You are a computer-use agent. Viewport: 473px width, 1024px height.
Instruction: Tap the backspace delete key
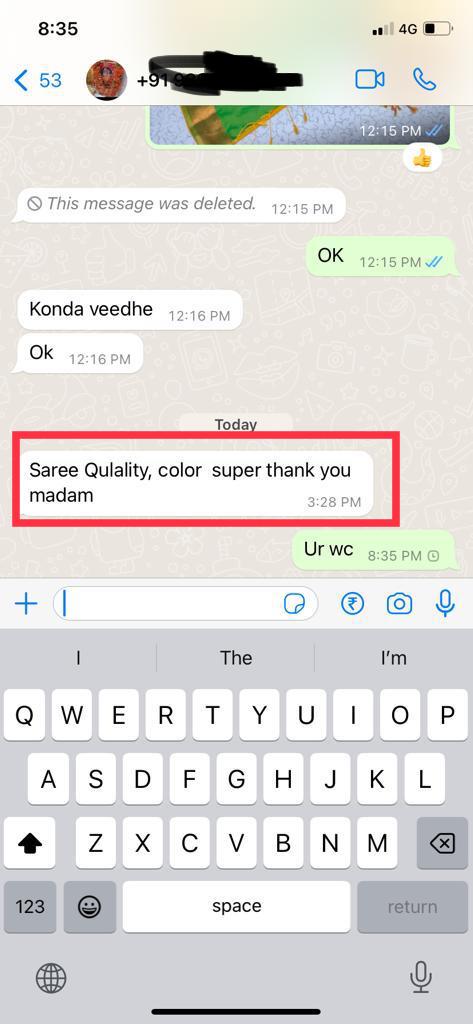pyautogui.click(x=442, y=843)
